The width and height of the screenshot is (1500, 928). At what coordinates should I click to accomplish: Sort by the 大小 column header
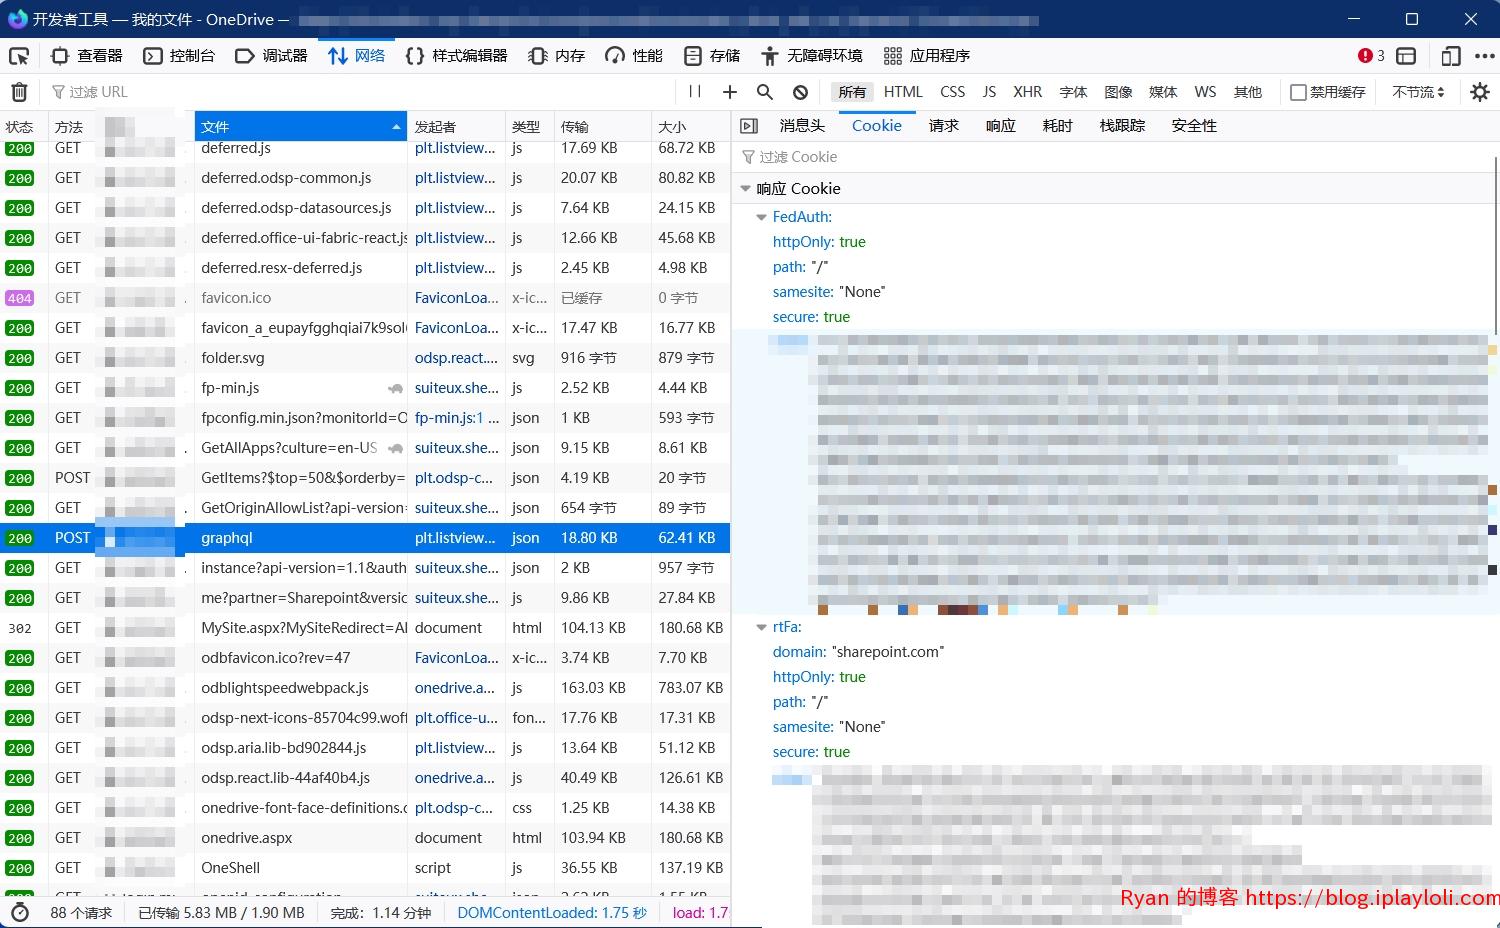click(690, 127)
